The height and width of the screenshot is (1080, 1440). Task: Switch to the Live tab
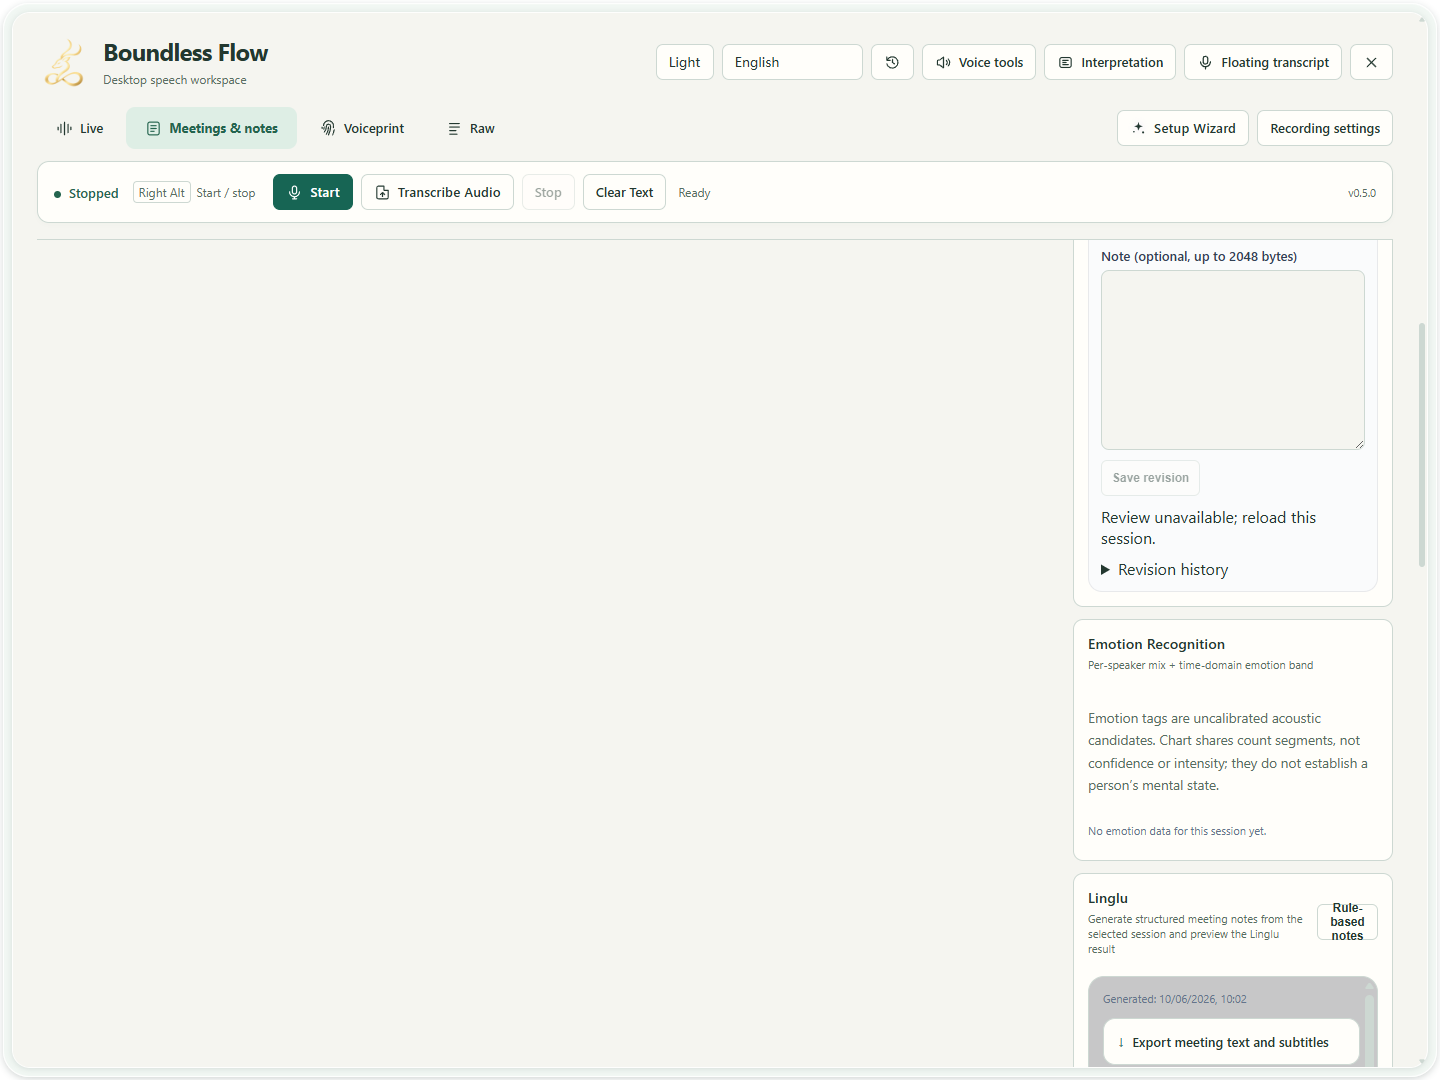(80, 128)
